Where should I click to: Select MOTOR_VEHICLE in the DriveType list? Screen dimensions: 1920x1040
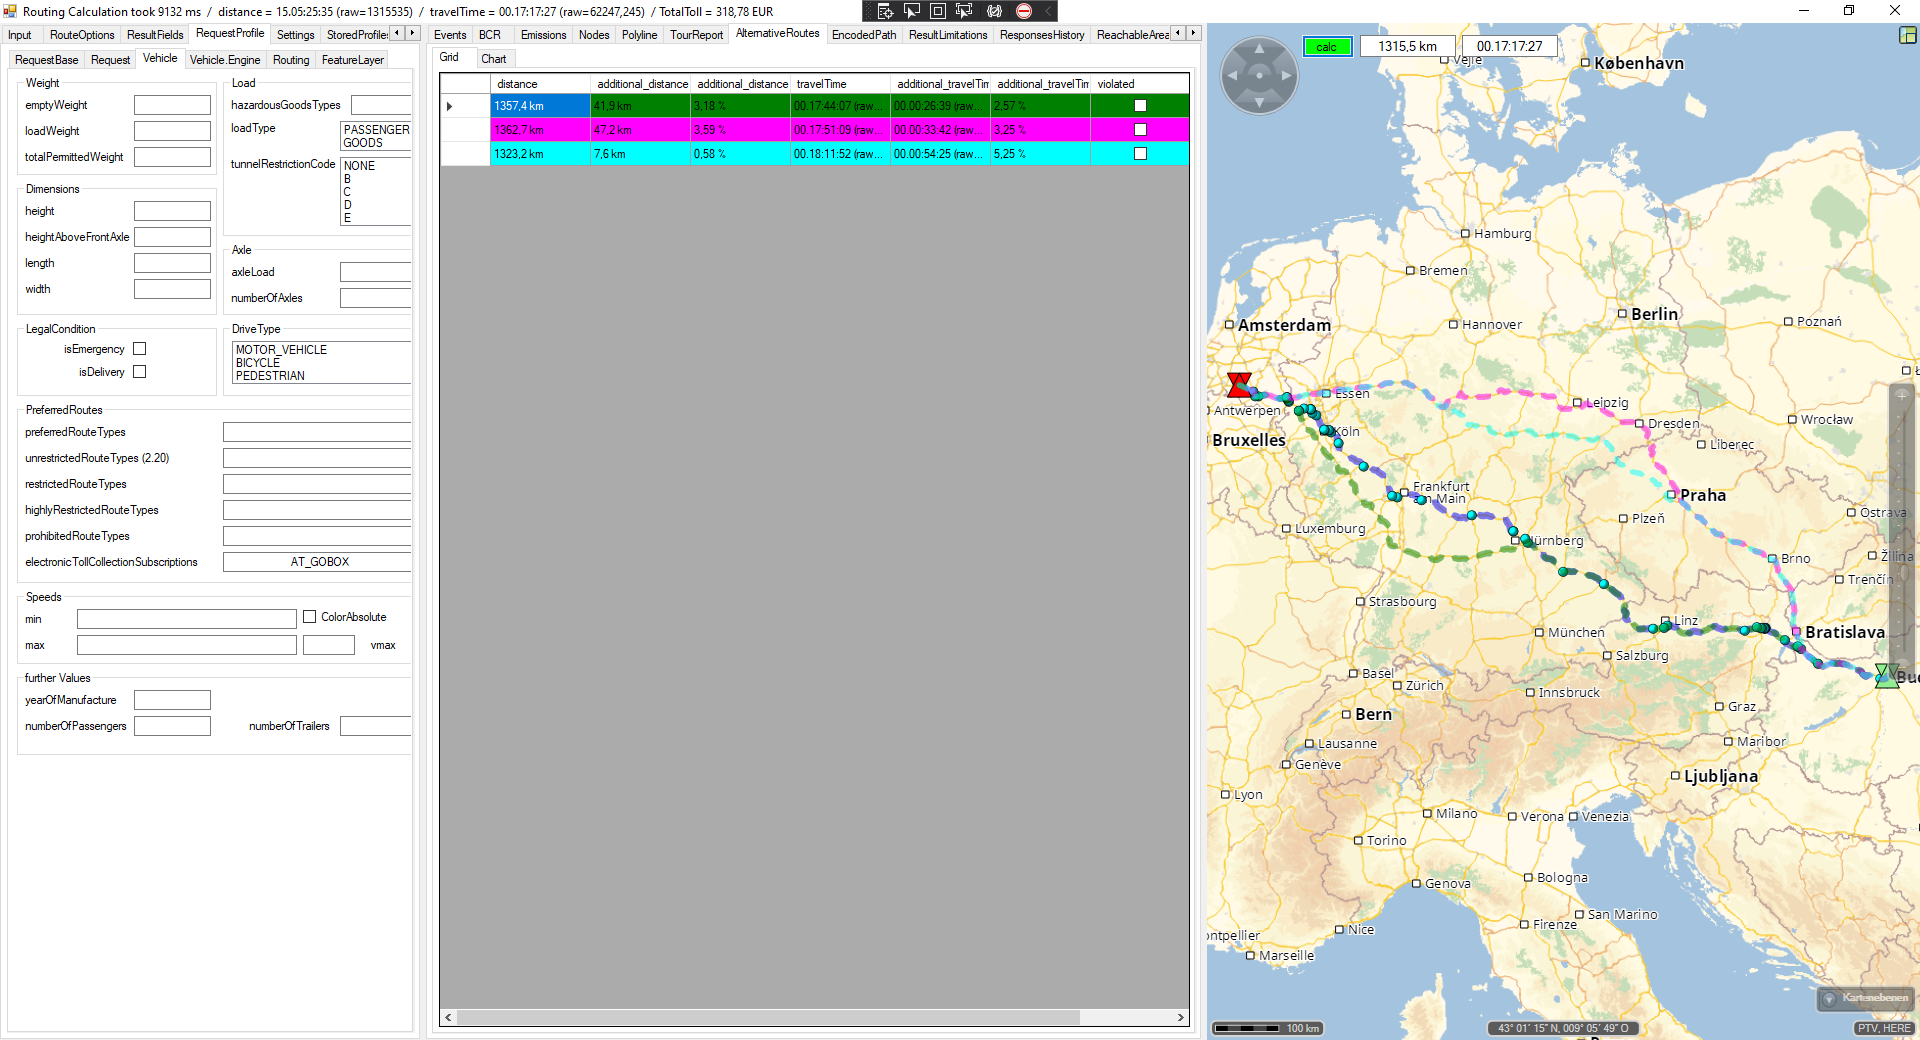click(282, 350)
